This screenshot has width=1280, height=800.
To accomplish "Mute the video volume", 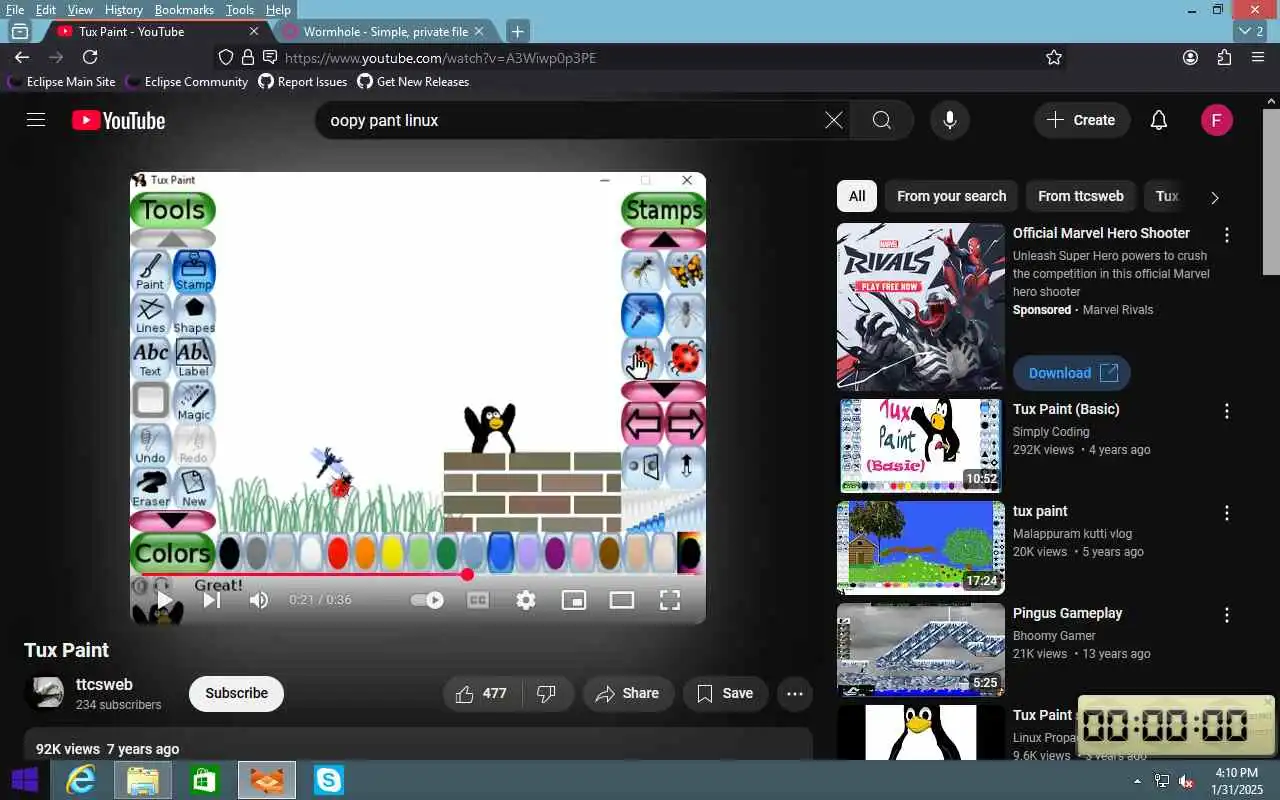I will click(x=259, y=600).
